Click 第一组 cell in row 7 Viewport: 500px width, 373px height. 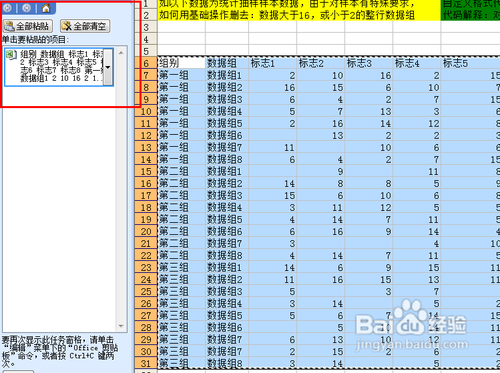tap(181, 75)
